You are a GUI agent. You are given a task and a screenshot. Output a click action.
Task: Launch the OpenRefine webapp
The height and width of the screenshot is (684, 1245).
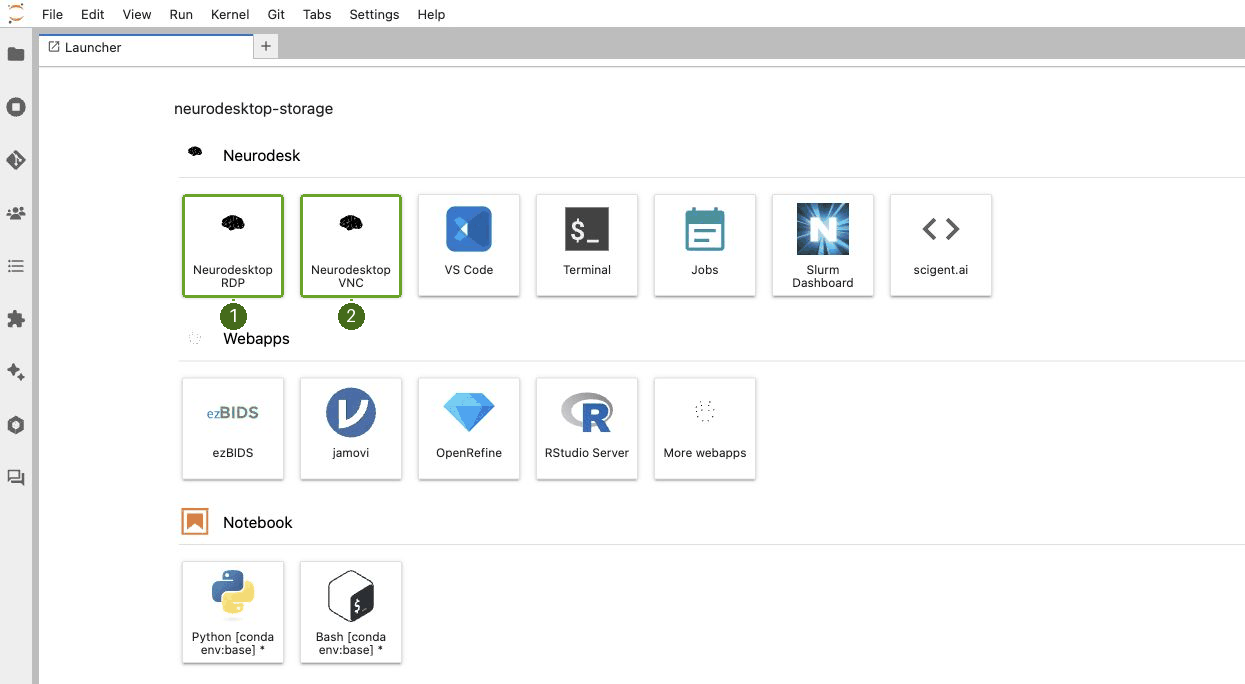(x=469, y=428)
